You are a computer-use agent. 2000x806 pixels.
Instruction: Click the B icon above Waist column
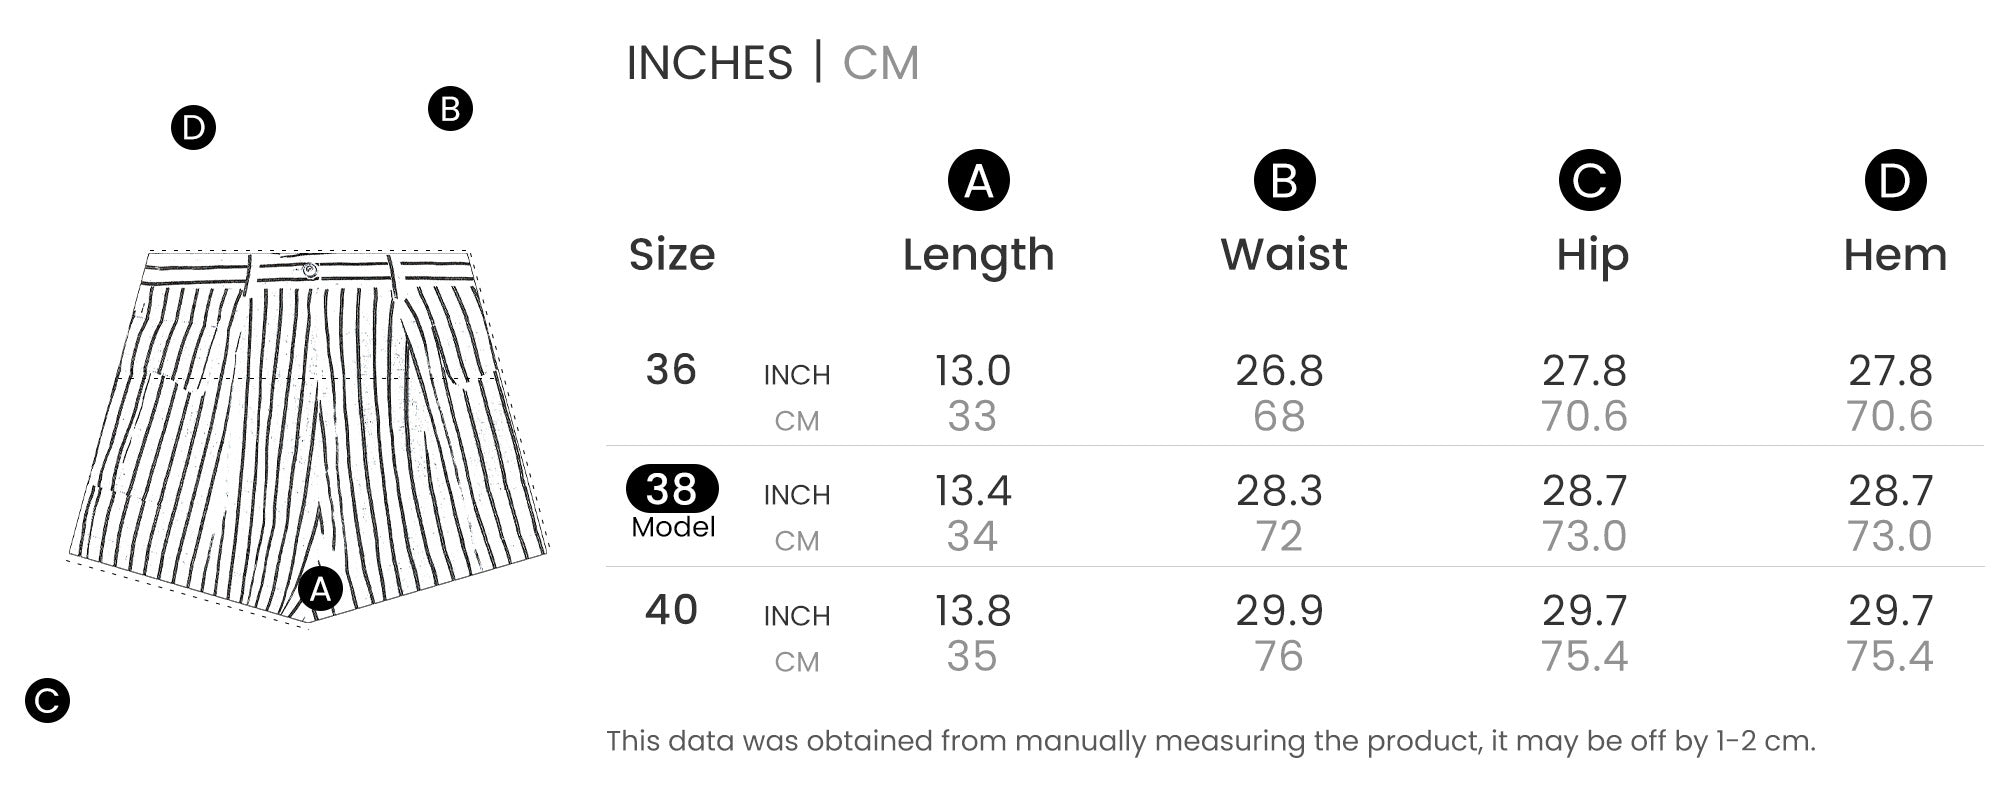tap(1284, 181)
